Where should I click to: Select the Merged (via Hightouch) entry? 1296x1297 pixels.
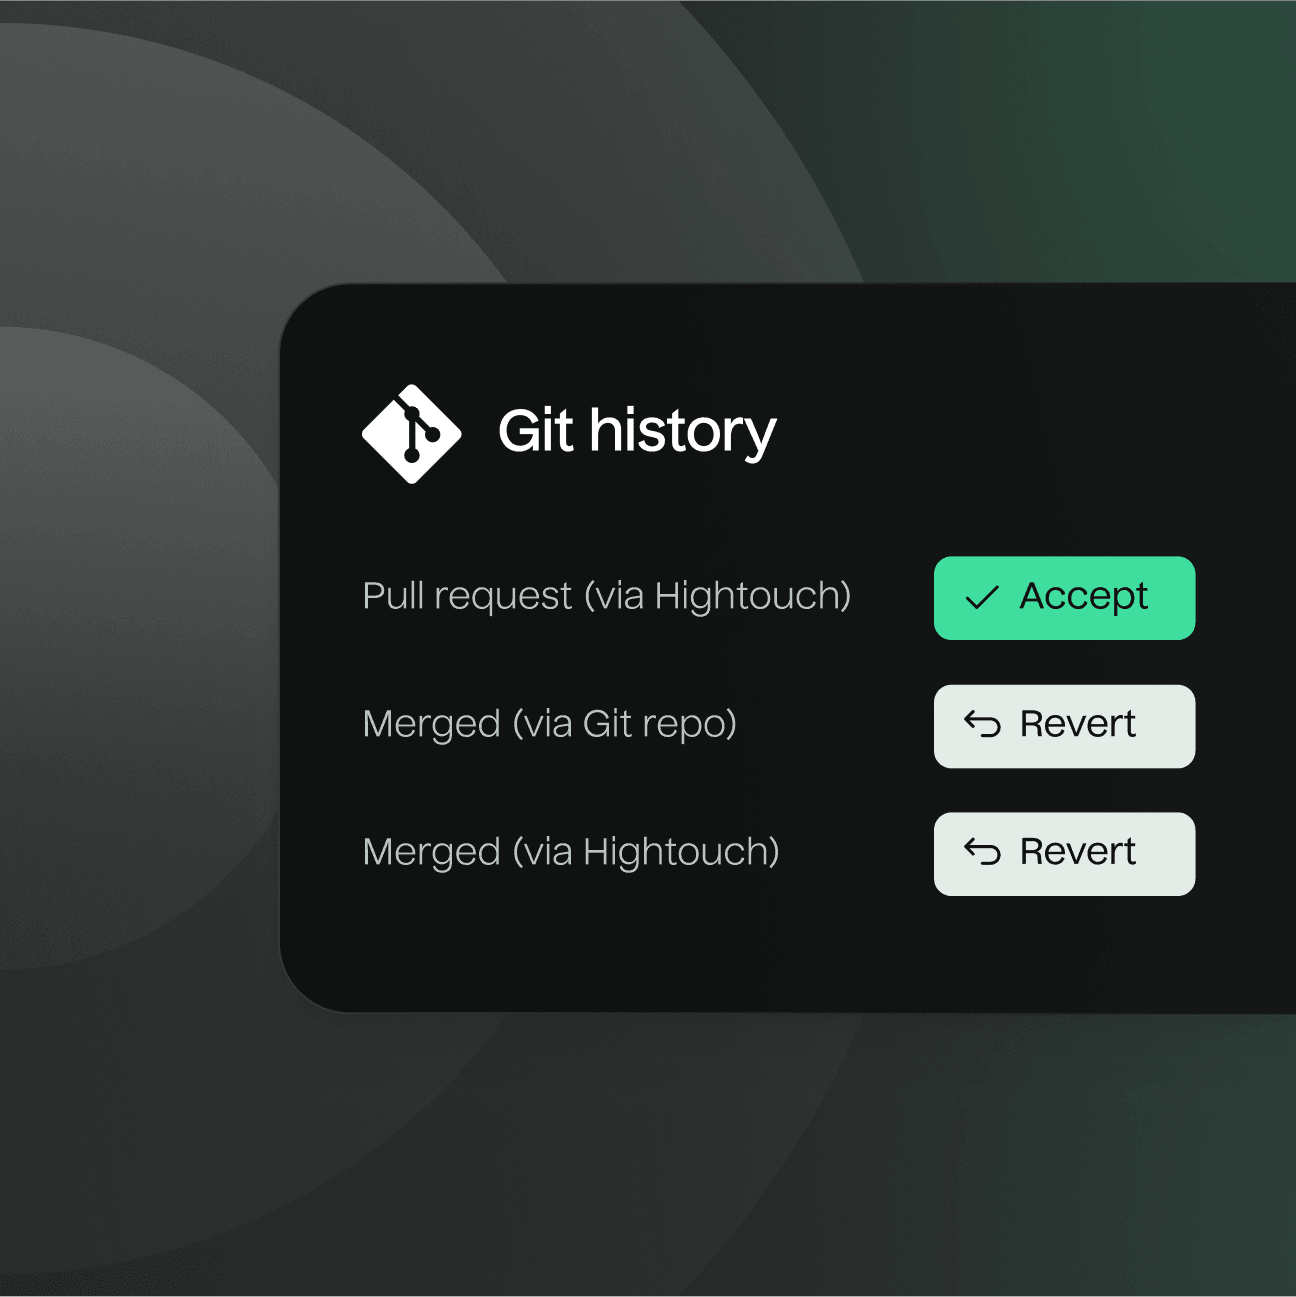click(572, 852)
